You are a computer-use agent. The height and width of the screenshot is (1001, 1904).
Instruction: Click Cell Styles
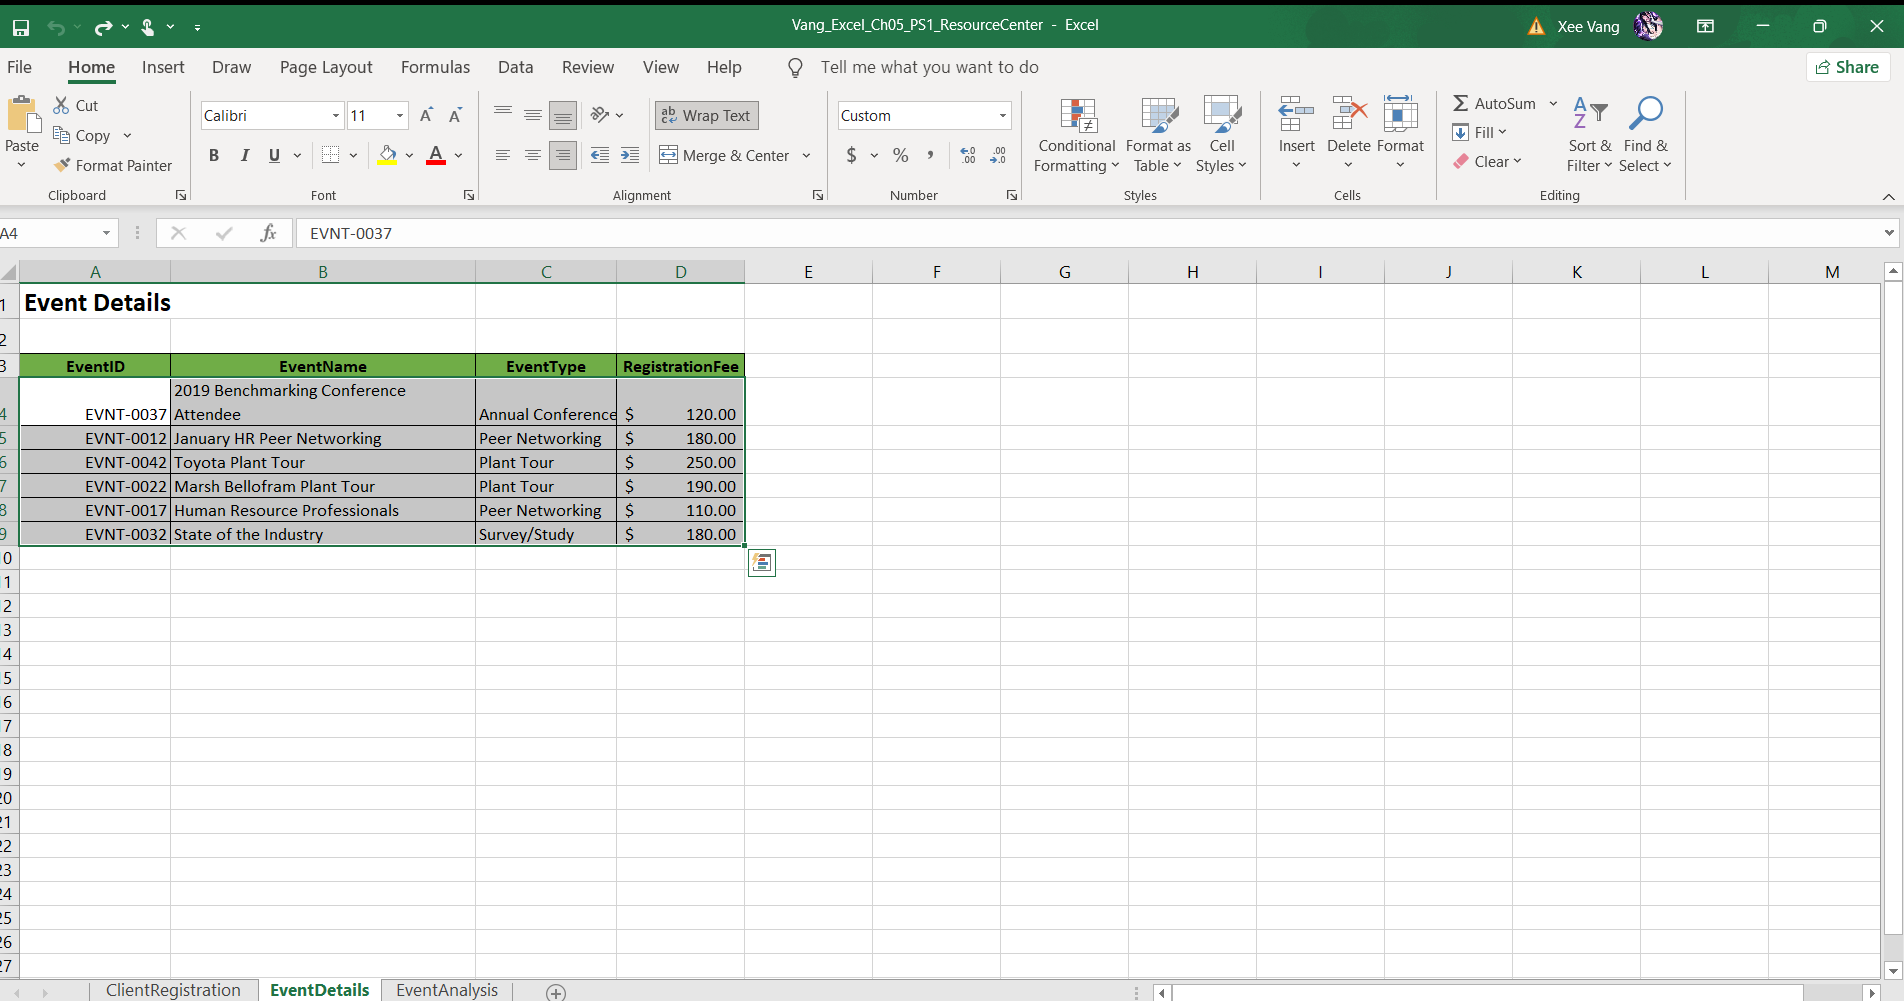(x=1222, y=135)
